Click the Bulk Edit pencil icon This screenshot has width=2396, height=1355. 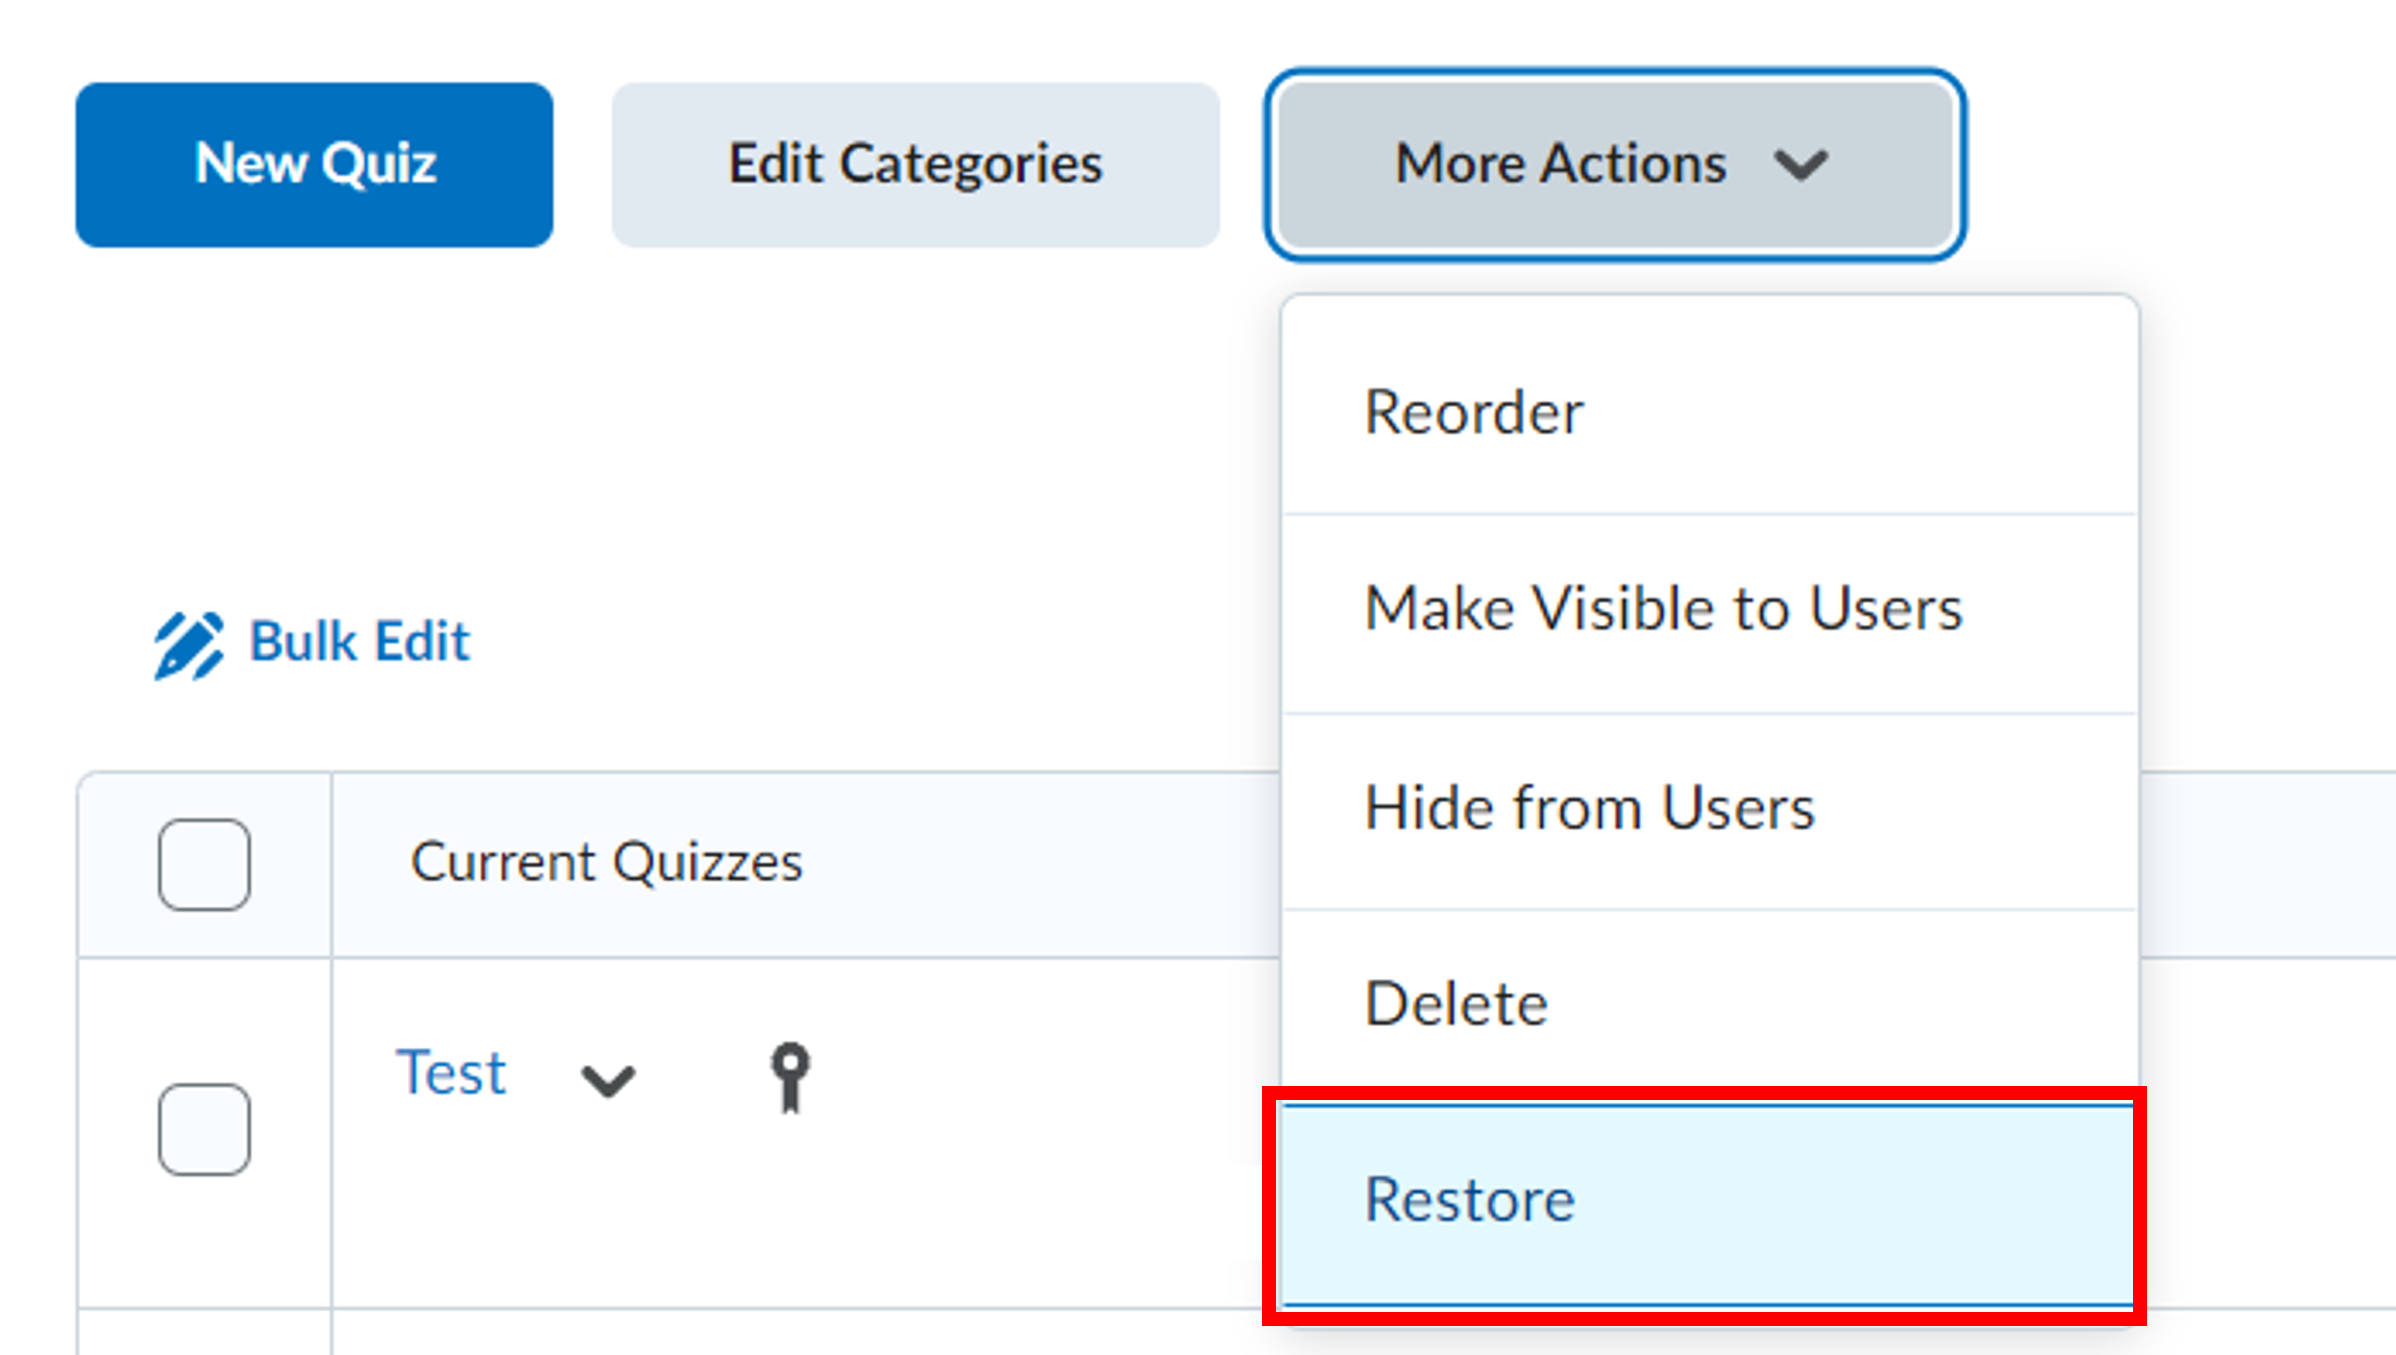click(188, 645)
